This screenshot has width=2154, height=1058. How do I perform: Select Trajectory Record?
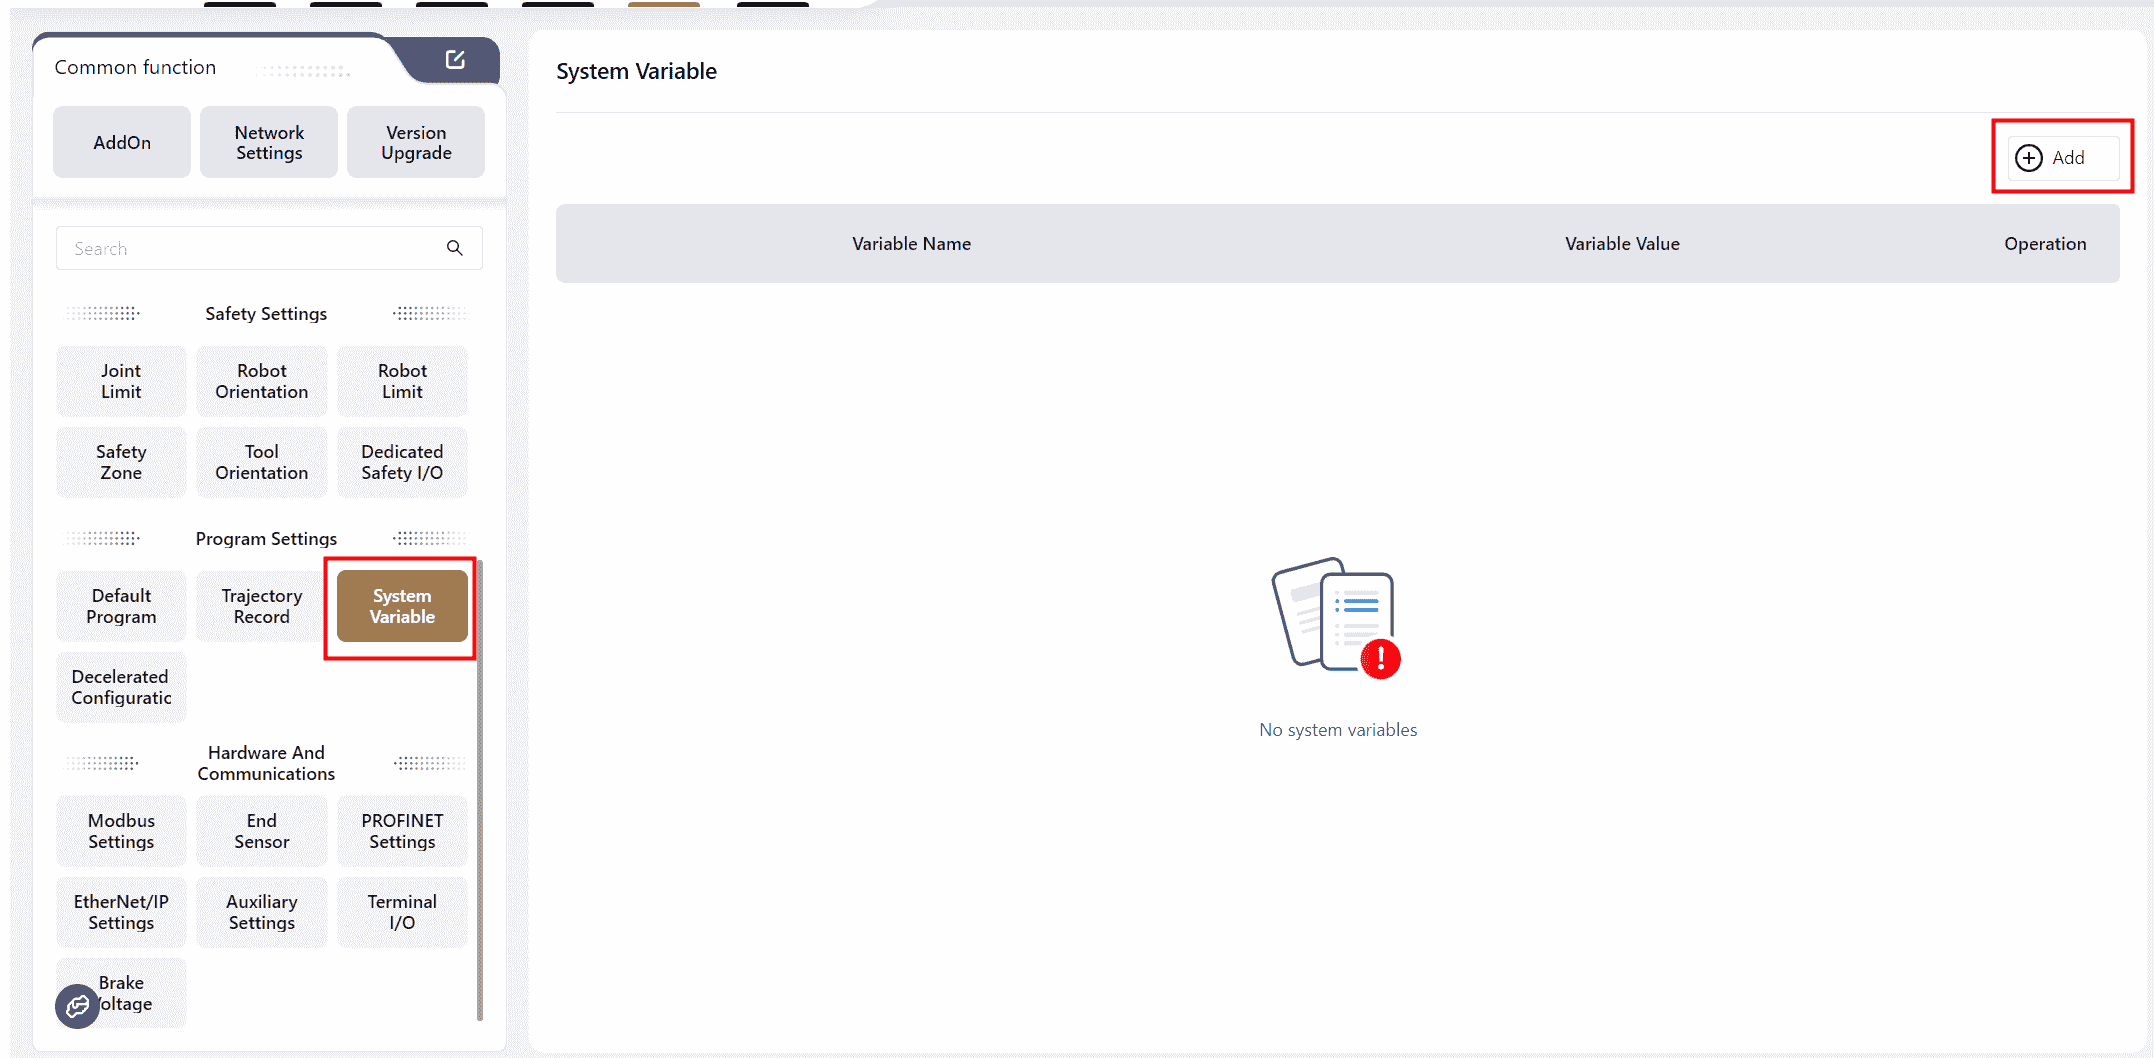pos(262,606)
